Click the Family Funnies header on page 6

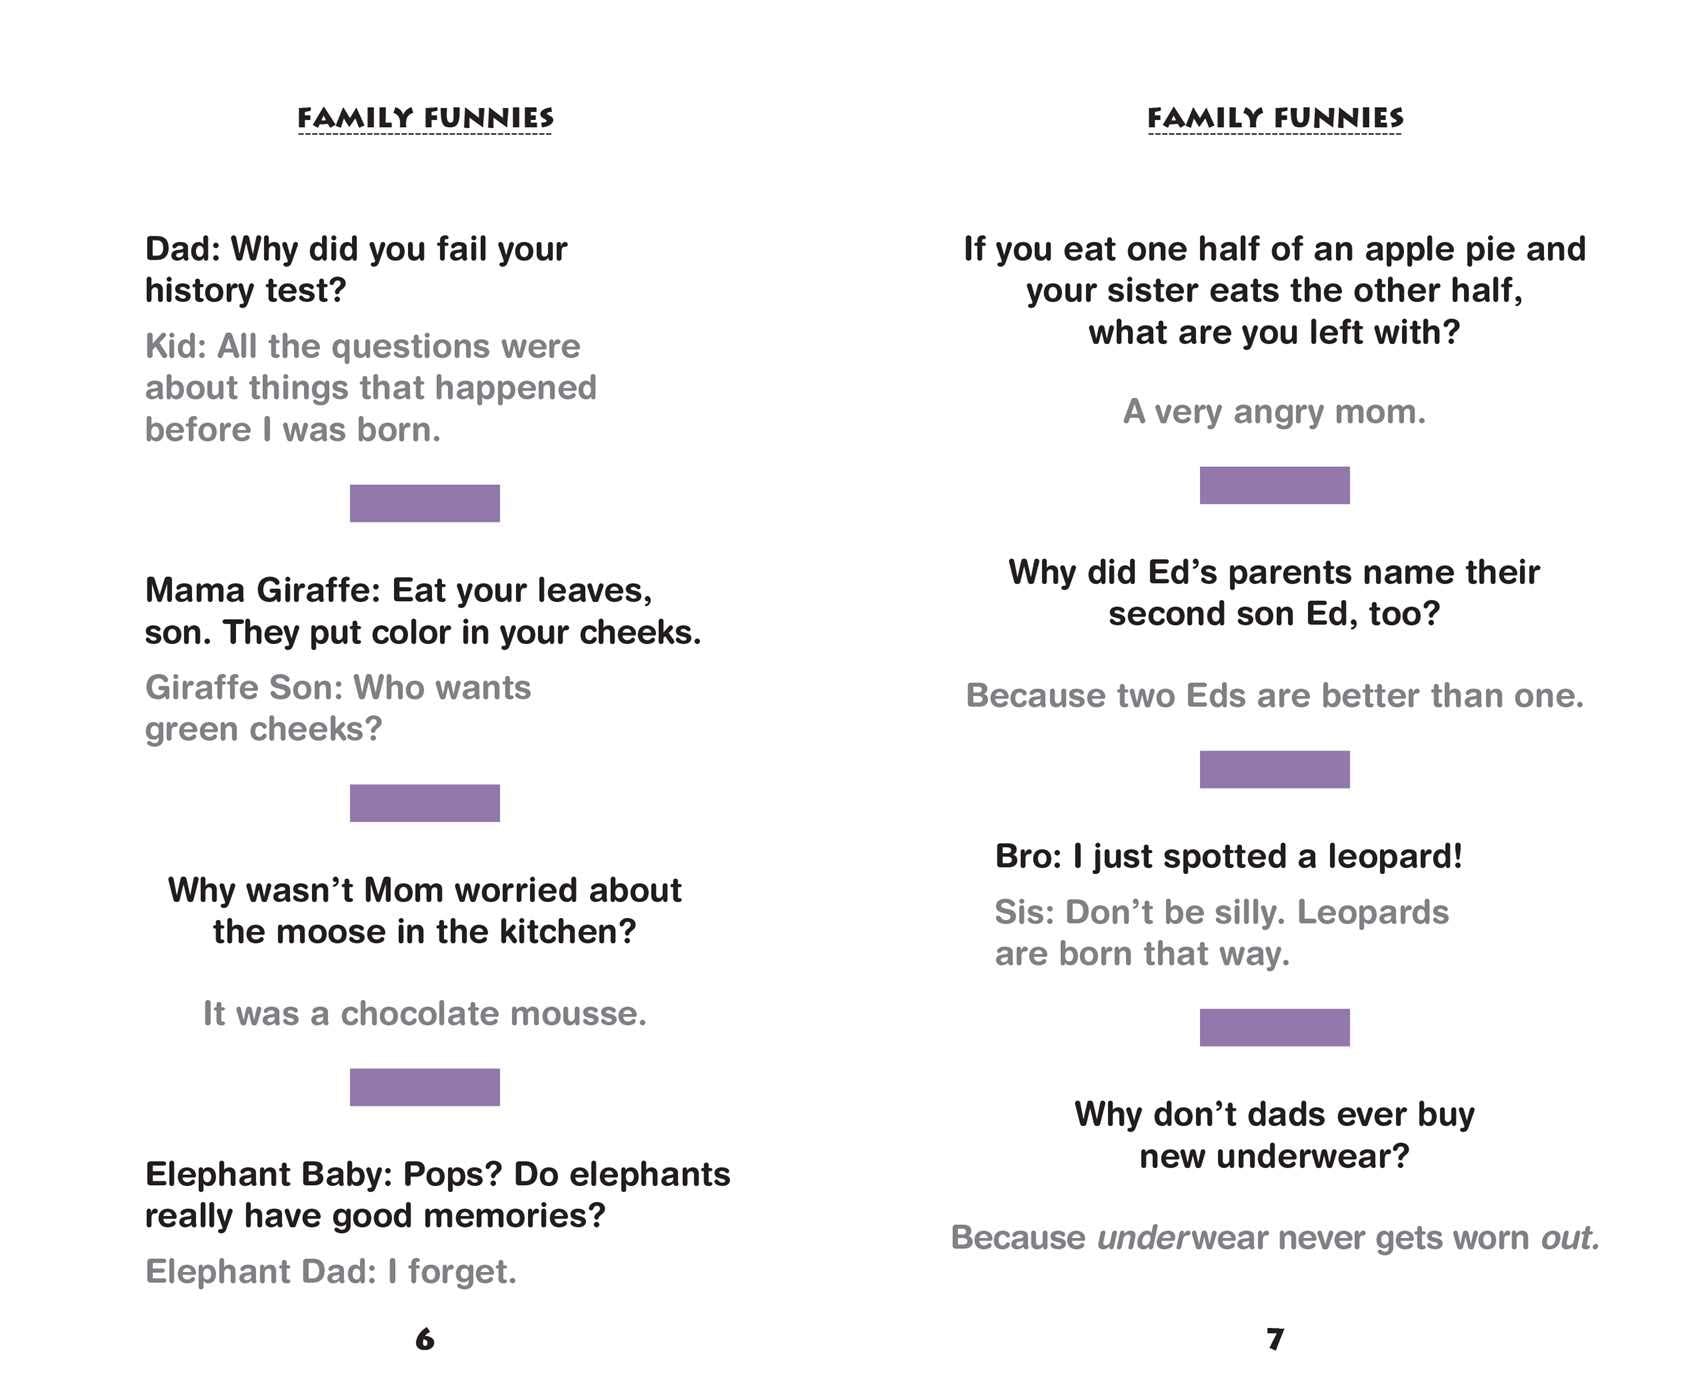425,119
